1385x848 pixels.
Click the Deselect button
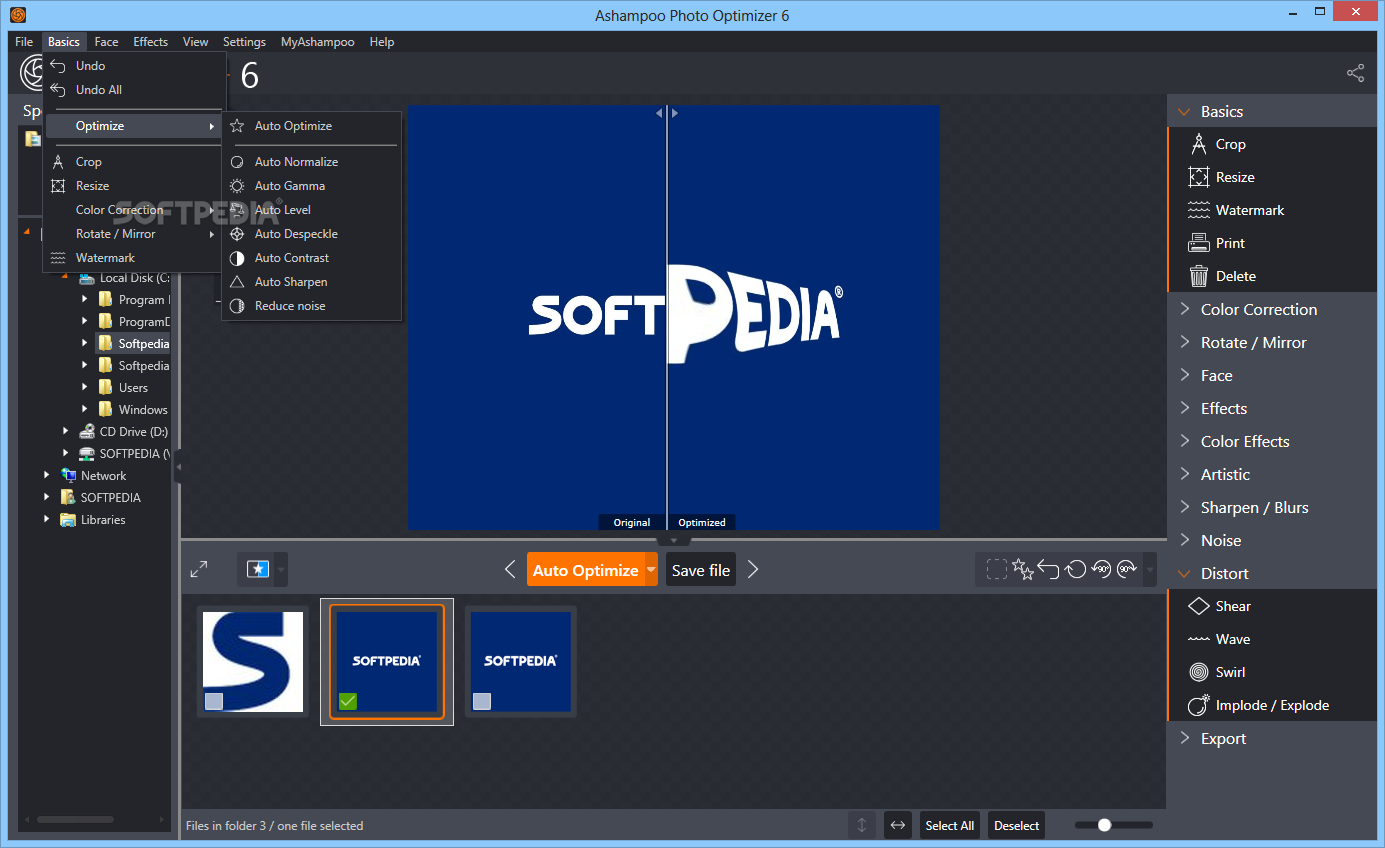[1016, 825]
